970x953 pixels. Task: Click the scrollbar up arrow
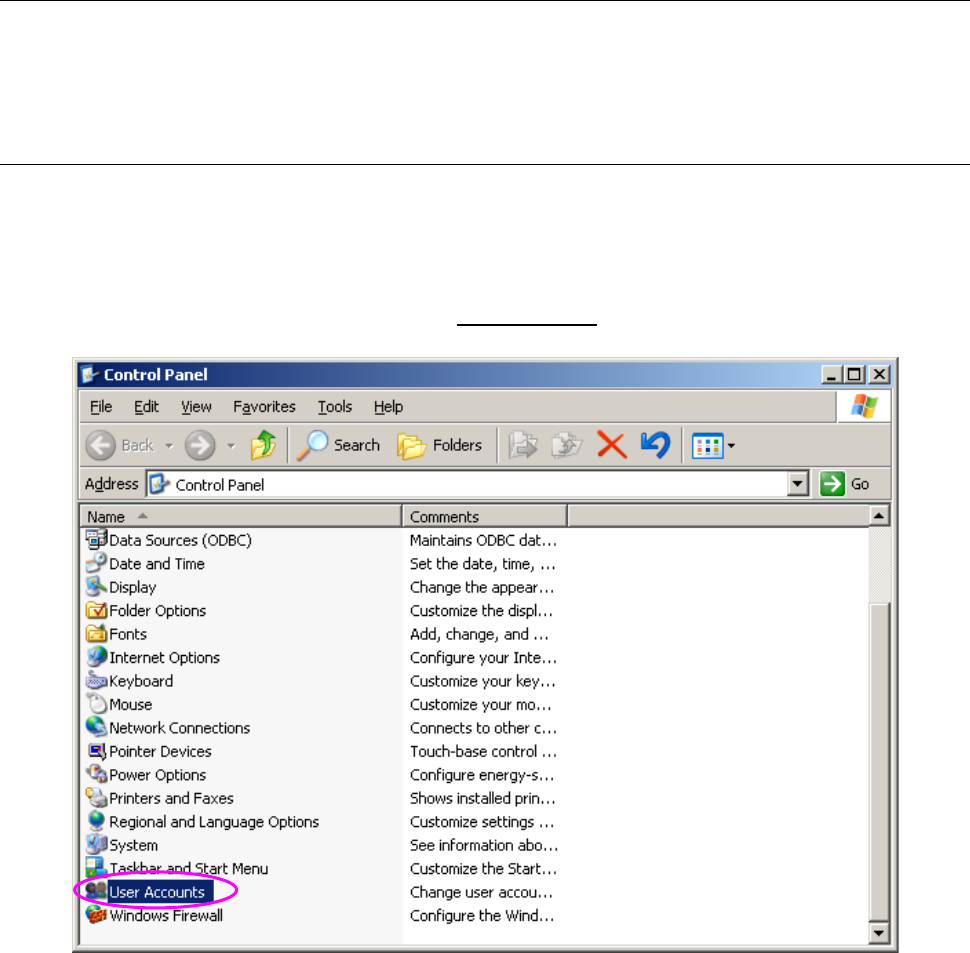click(x=879, y=516)
